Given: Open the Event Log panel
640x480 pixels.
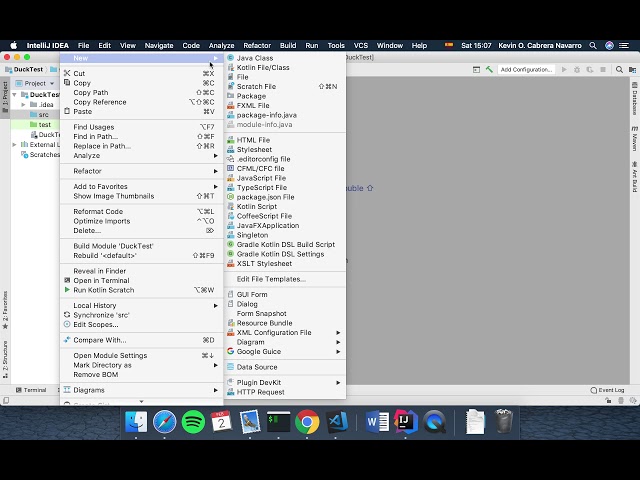Looking at the screenshot, I should coord(607,390).
